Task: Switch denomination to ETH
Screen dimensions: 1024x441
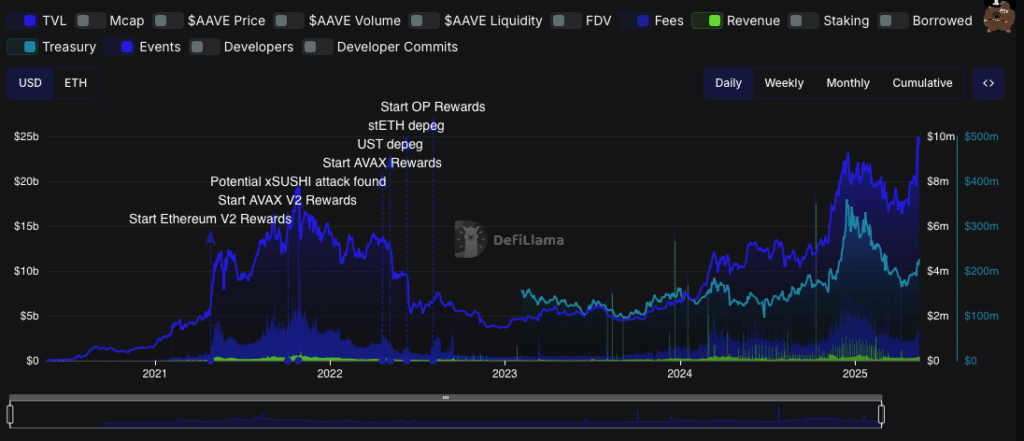Action: (75, 83)
